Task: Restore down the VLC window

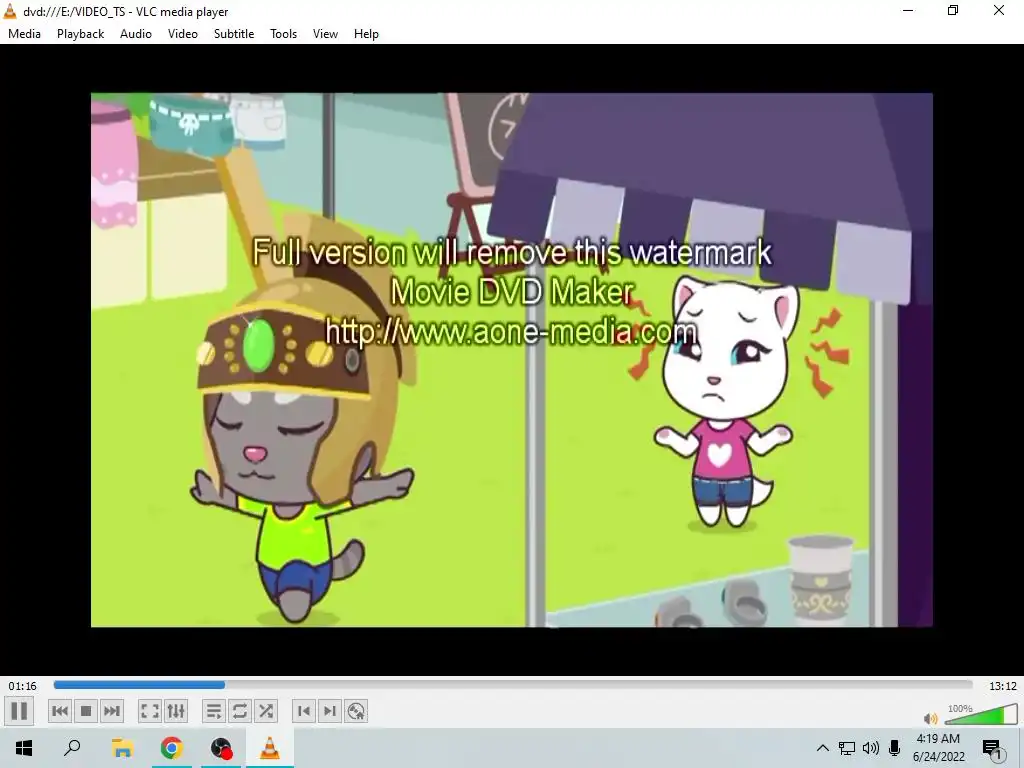Action: click(x=953, y=11)
